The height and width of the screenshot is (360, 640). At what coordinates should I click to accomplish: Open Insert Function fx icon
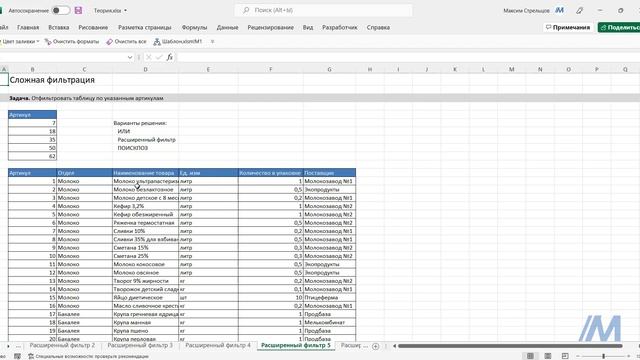pyautogui.click(x=170, y=57)
